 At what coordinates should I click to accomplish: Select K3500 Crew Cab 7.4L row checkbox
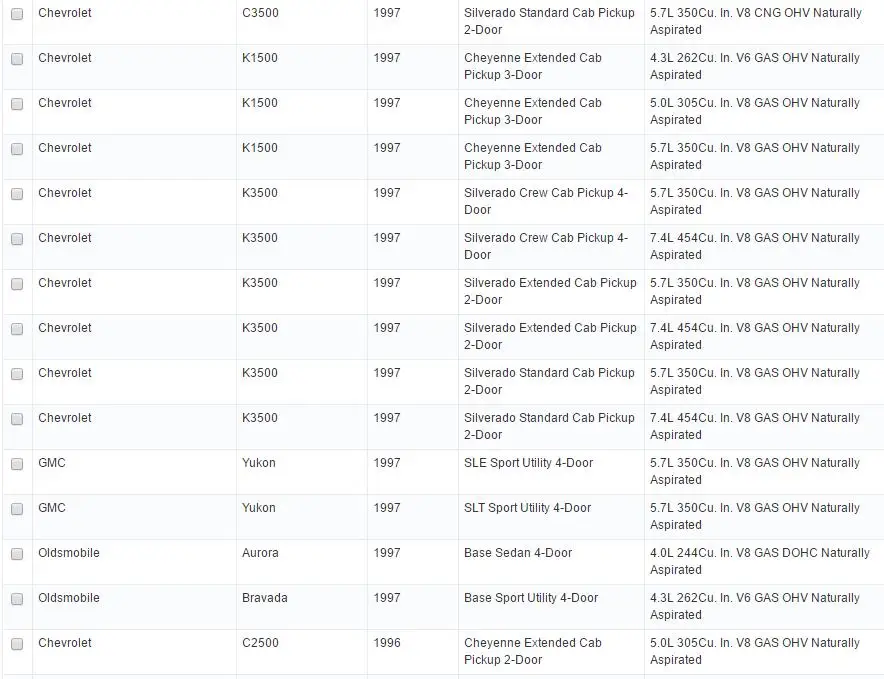point(17,239)
